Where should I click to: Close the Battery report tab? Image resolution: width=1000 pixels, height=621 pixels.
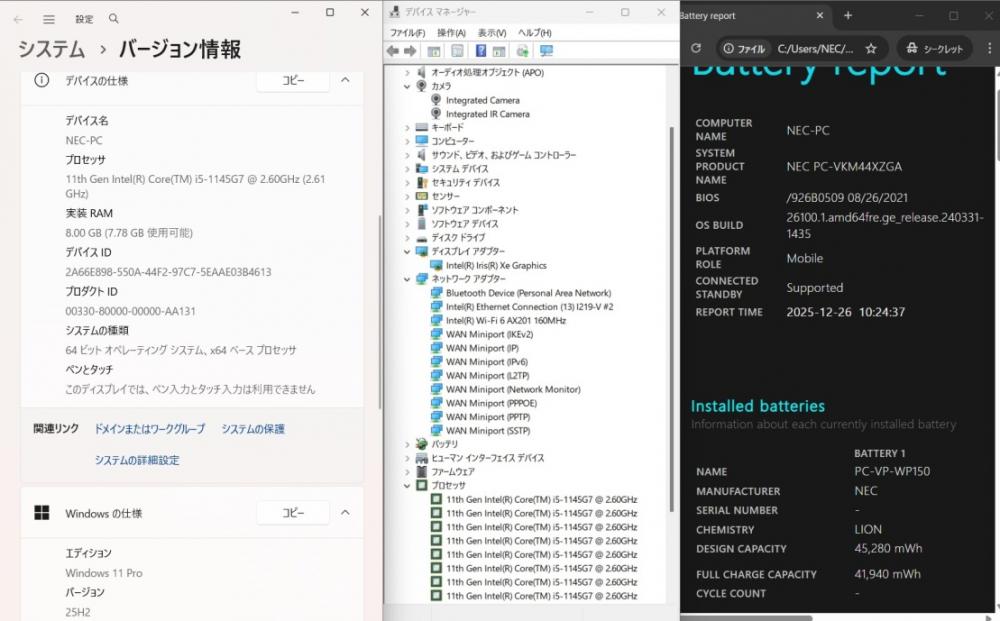820,15
